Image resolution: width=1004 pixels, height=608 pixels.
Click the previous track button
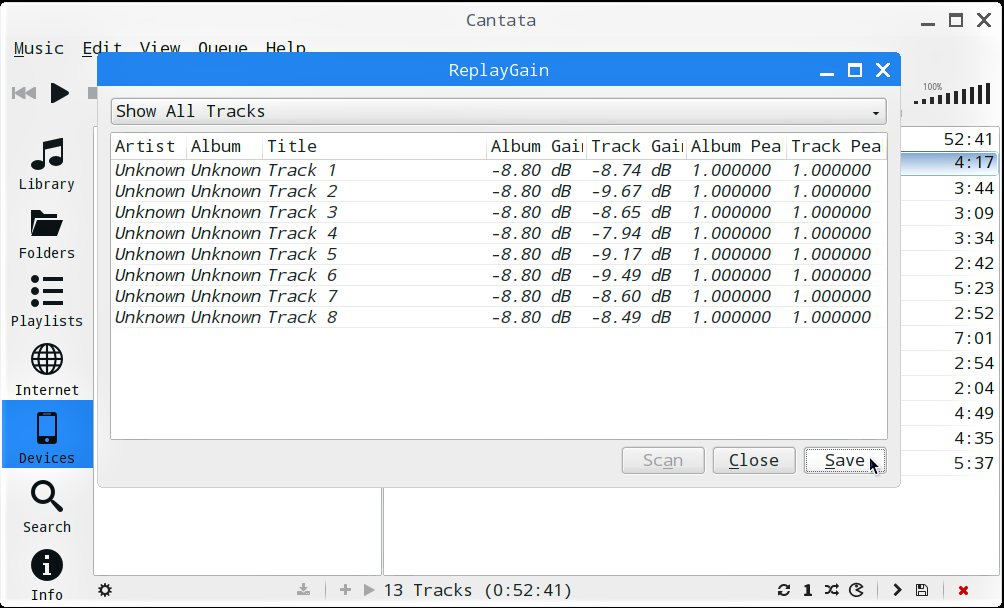(24, 93)
